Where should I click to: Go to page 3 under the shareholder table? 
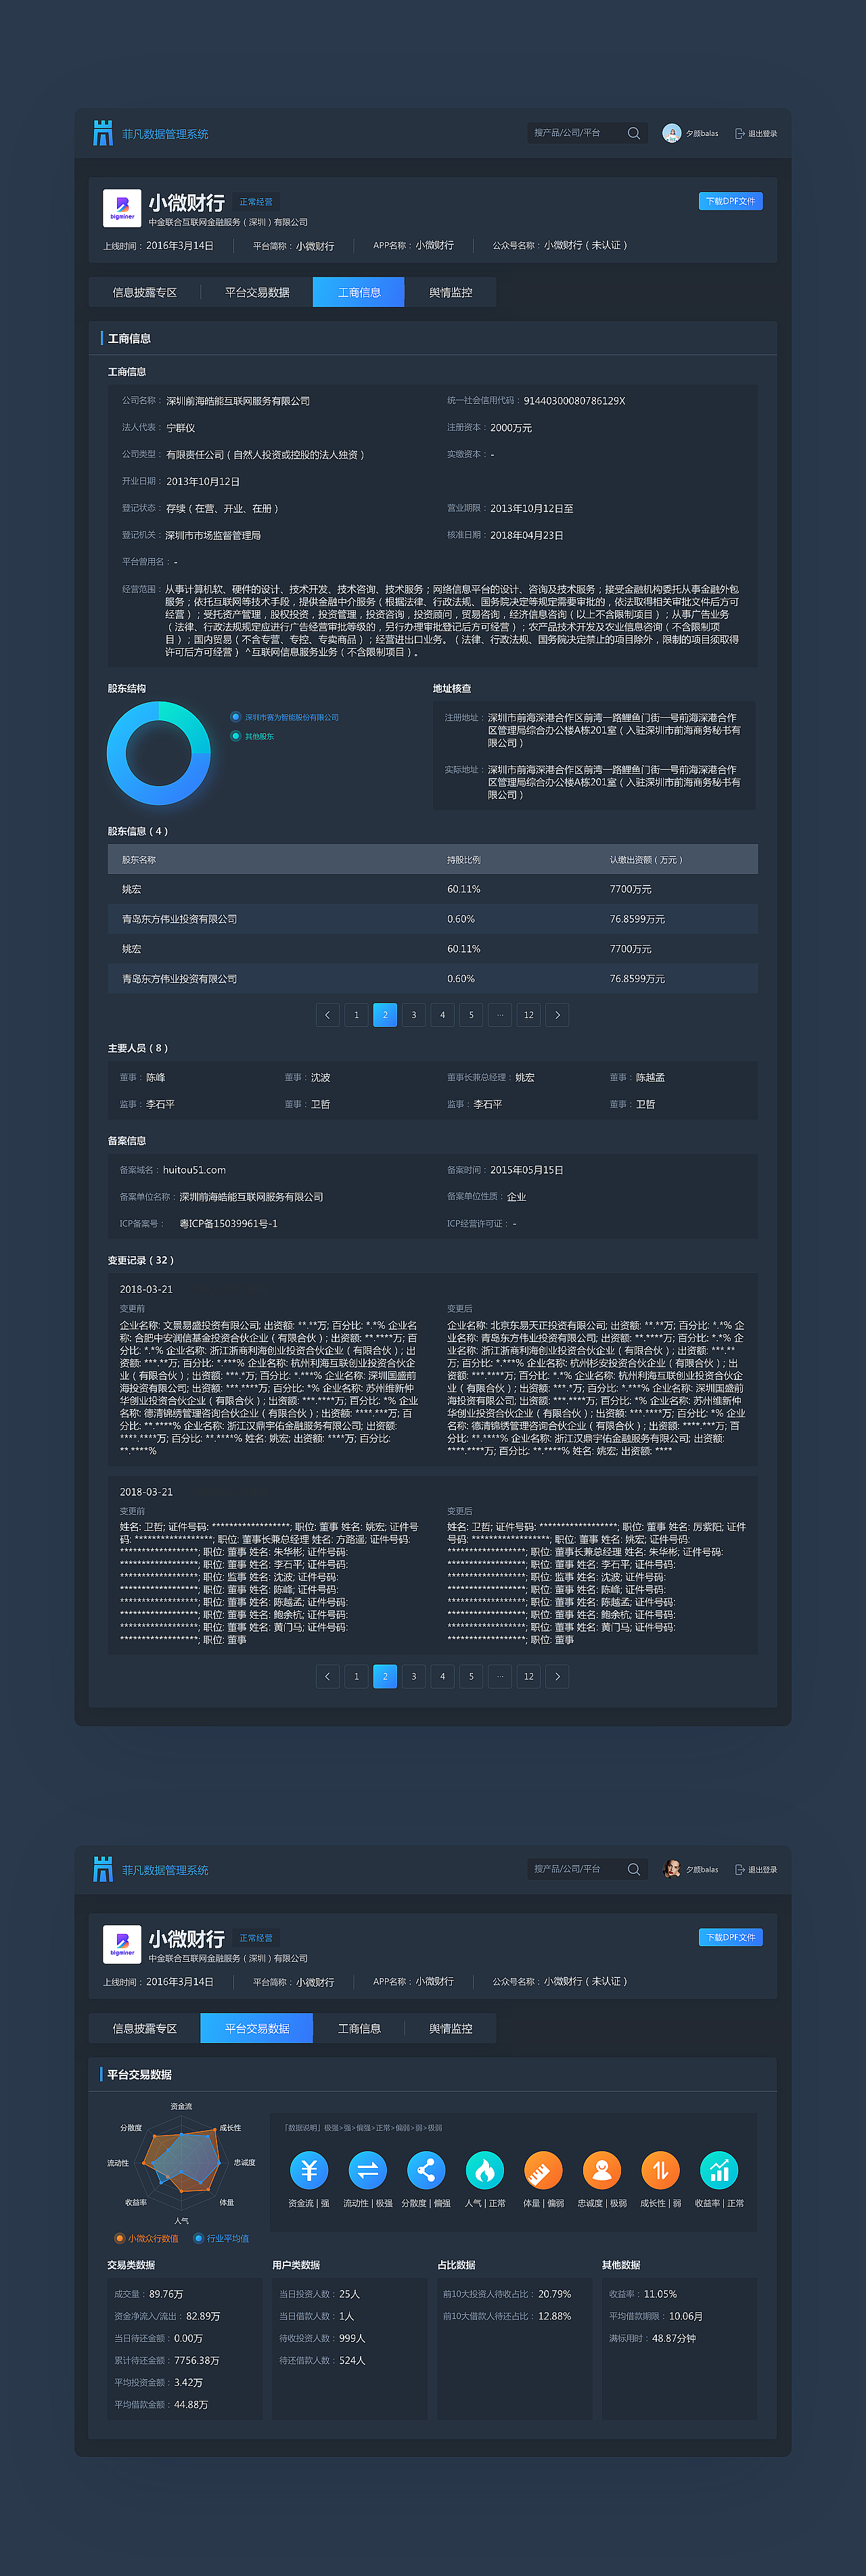tap(414, 1015)
